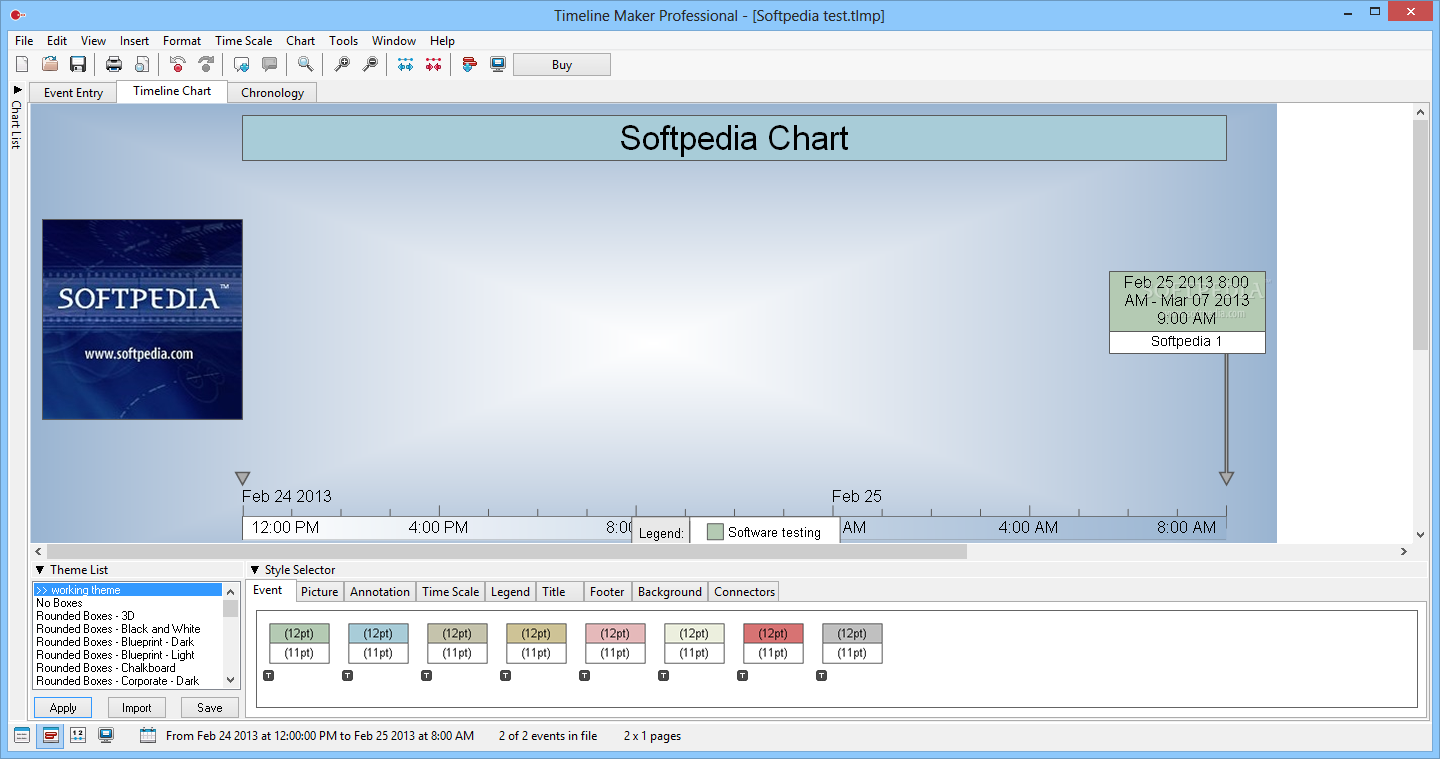Click the Undo toolbar icon
Screen dimensions: 1440x759
point(178,65)
